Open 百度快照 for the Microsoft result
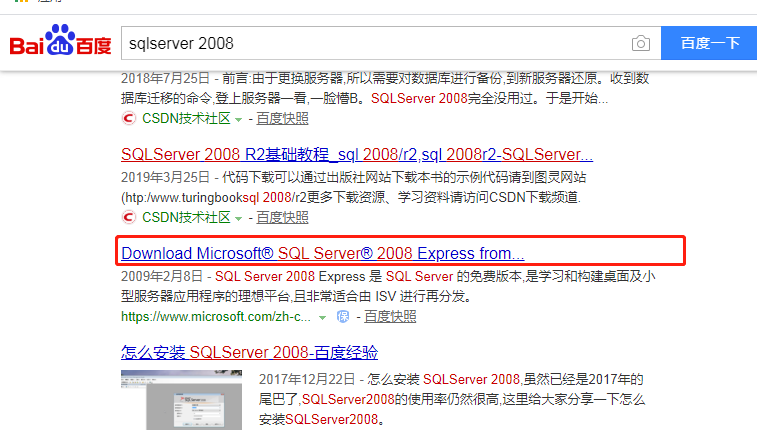This screenshot has width=757, height=430. tap(390, 317)
